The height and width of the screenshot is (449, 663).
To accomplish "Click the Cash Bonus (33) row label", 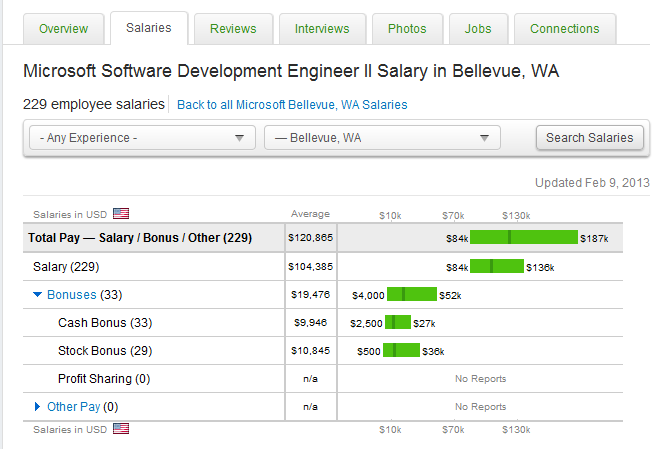I will click(x=105, y=323).
